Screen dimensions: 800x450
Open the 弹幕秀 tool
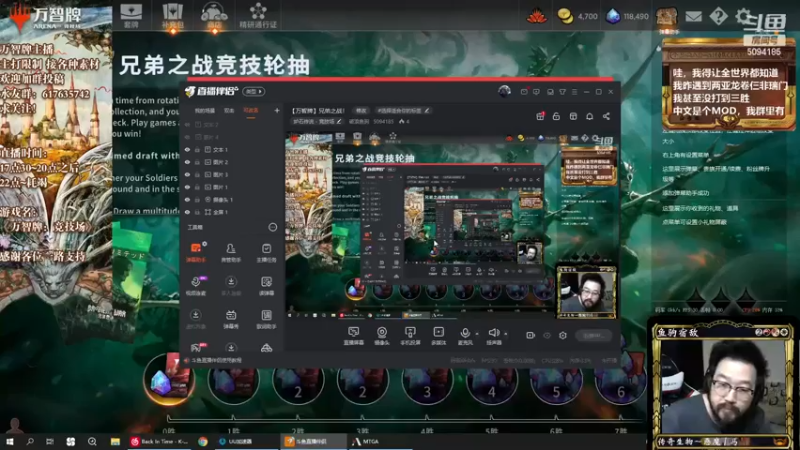tap(231, 319)
